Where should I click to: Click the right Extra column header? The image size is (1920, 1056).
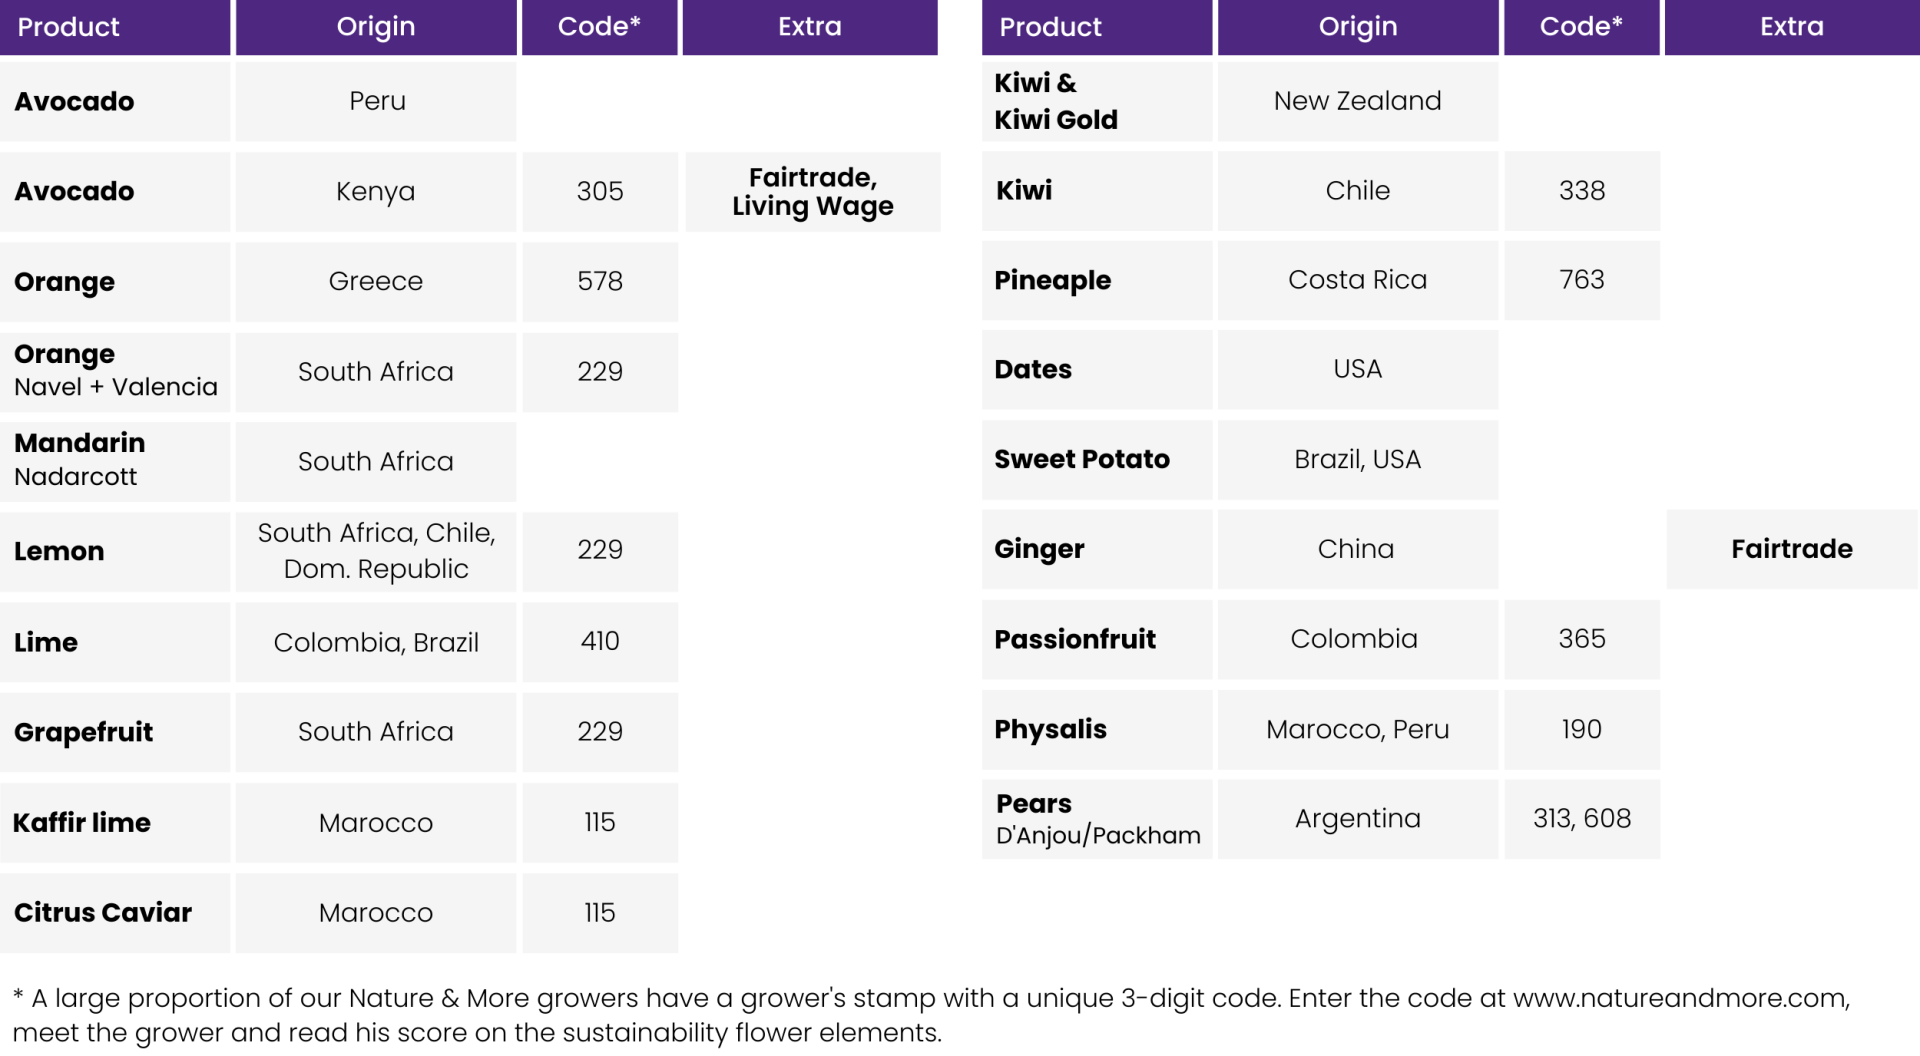point(1792,27)
